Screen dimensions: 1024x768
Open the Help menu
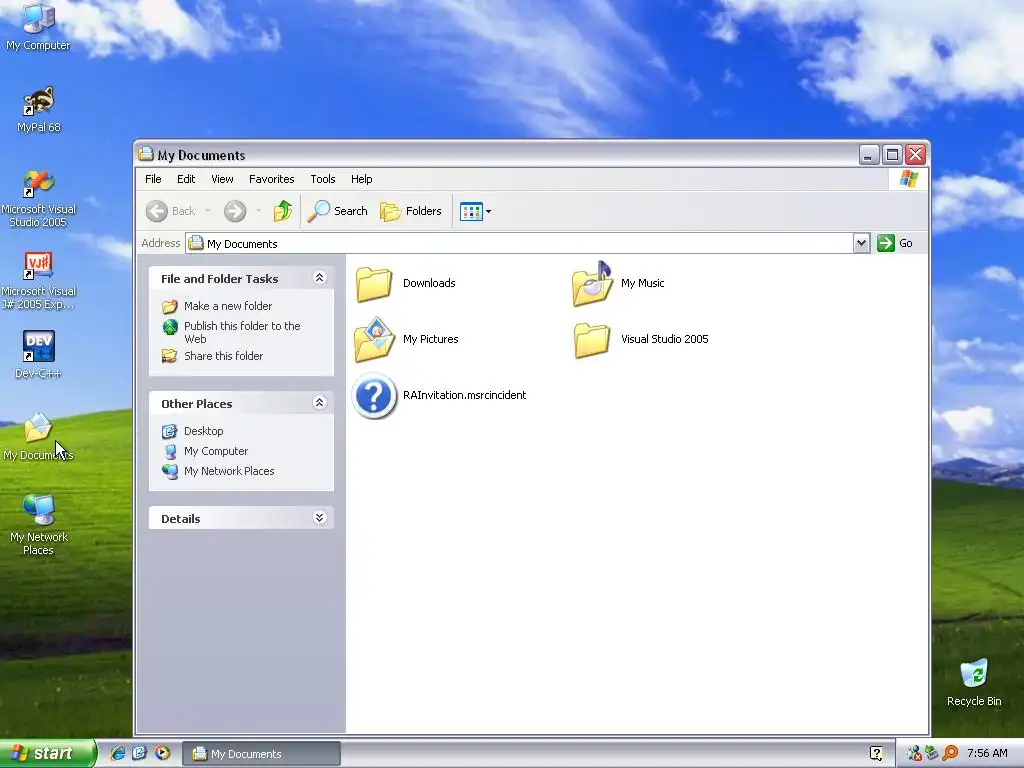pos(361,179)
